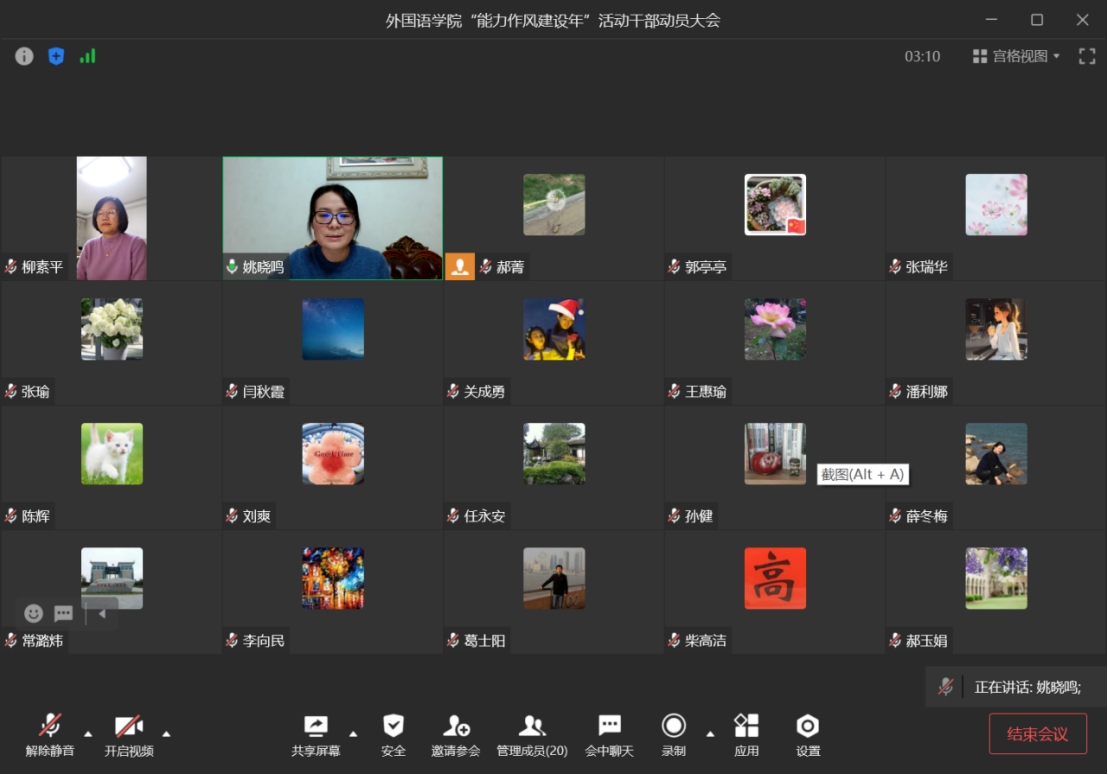Open the emoji reactions icon

tap(34, 613)
